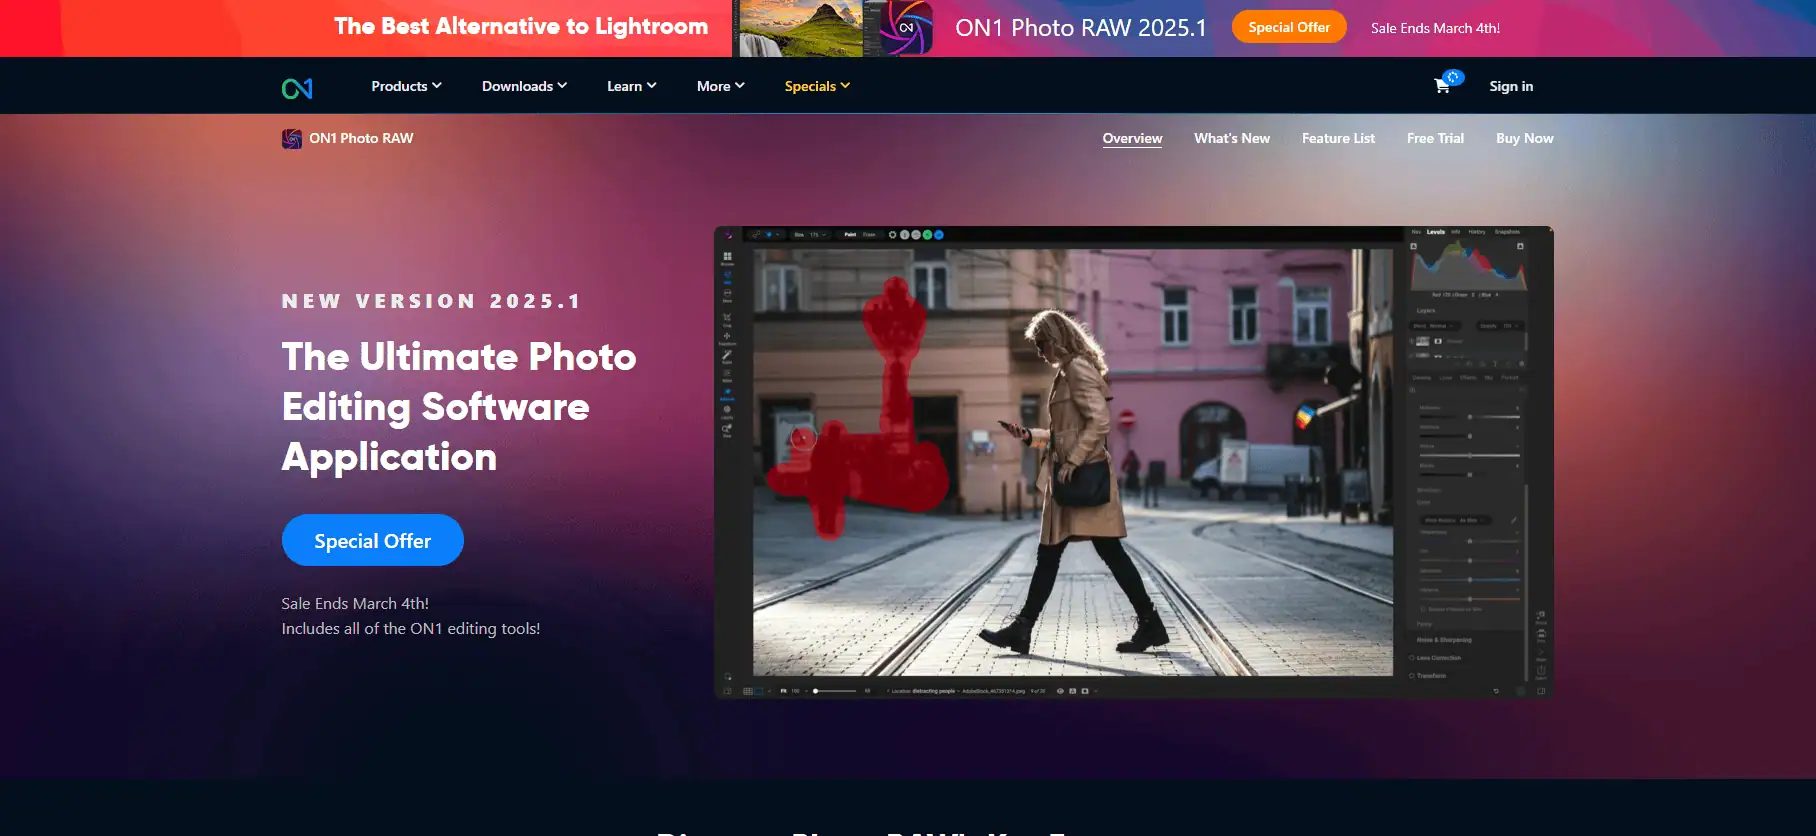This screenshot has width=1816, height=836.
Task: Expand the Products menu
Action: pyautogui.click(x=406, y=86)
